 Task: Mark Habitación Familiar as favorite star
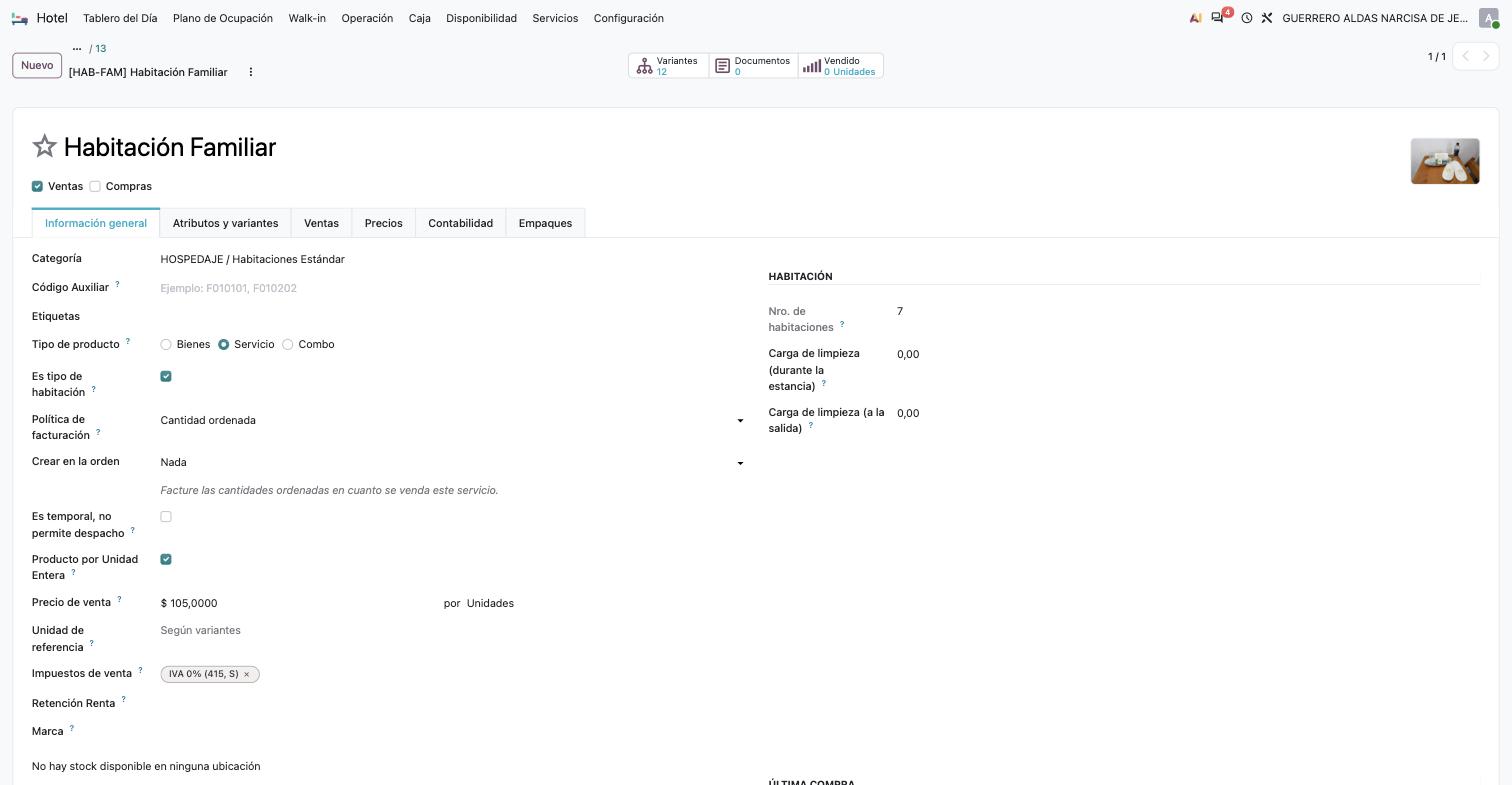(44, 147)
